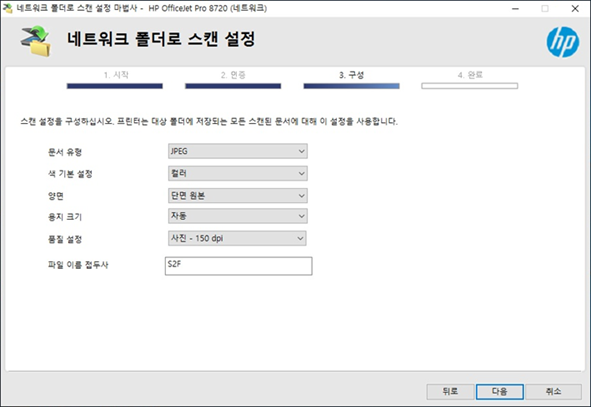The width and height of the screenshot is (591, 407).
Task: Click the 양면 label
Action: coord(55,196)
